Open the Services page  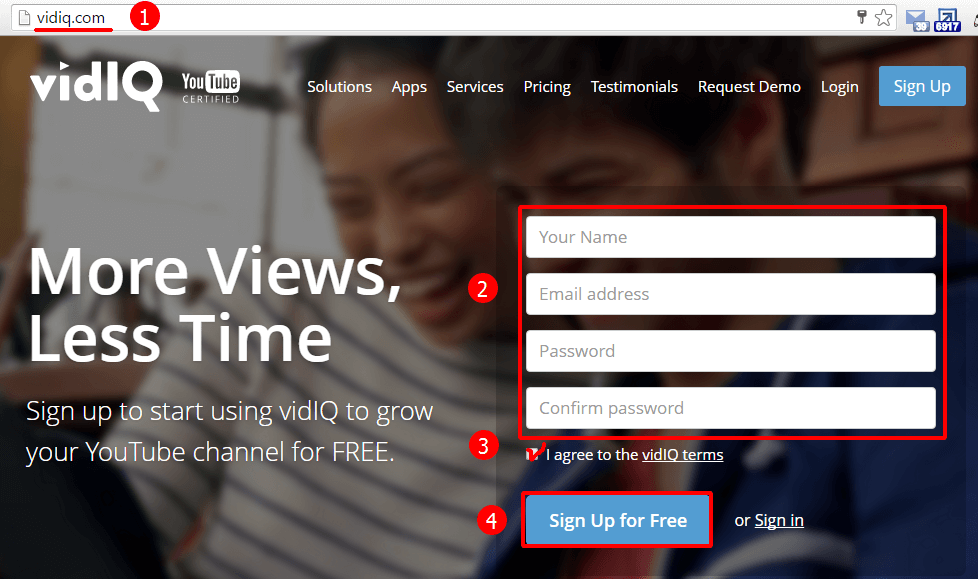coord(474,87)
